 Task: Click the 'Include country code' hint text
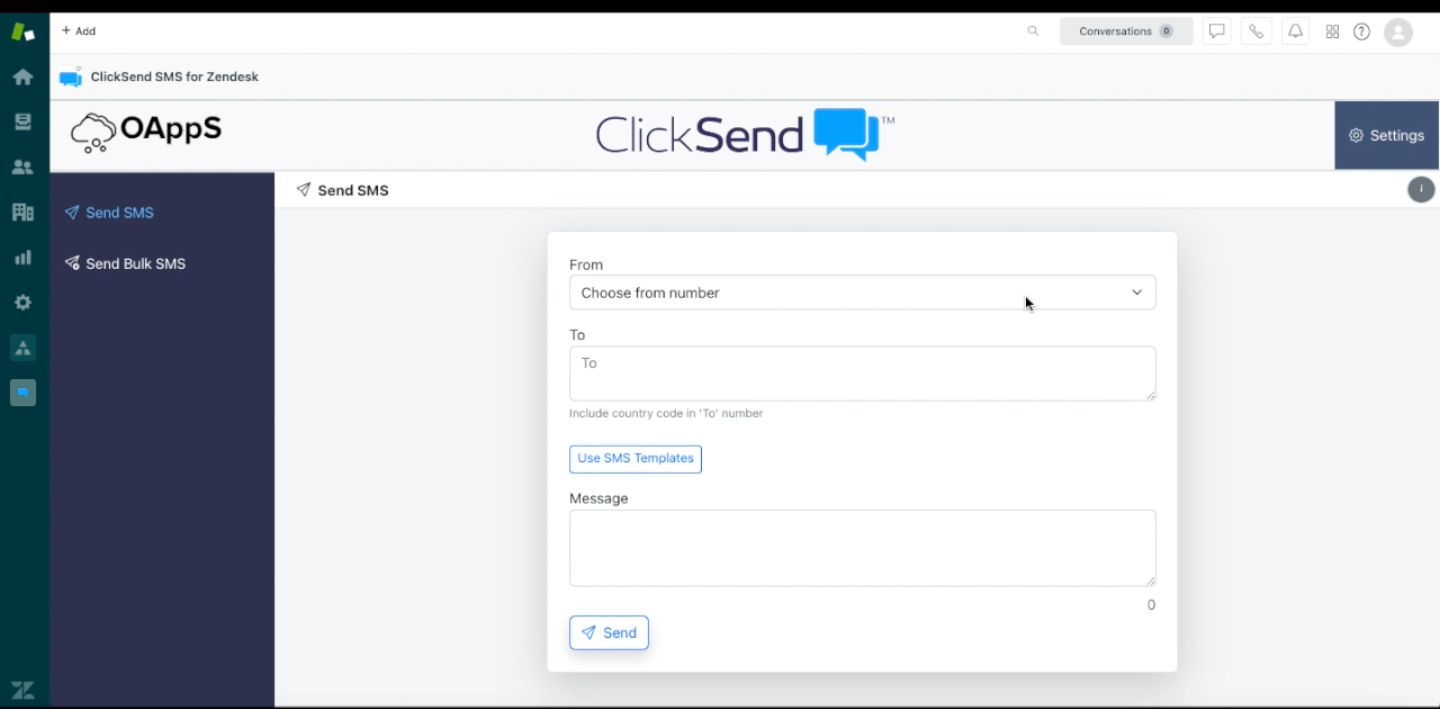(666, 413)
